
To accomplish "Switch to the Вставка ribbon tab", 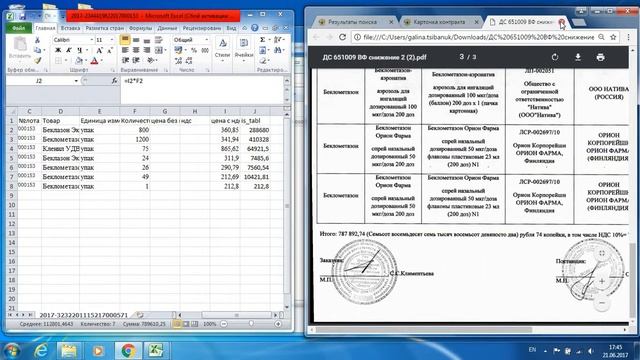I will [x=70, y=28].
